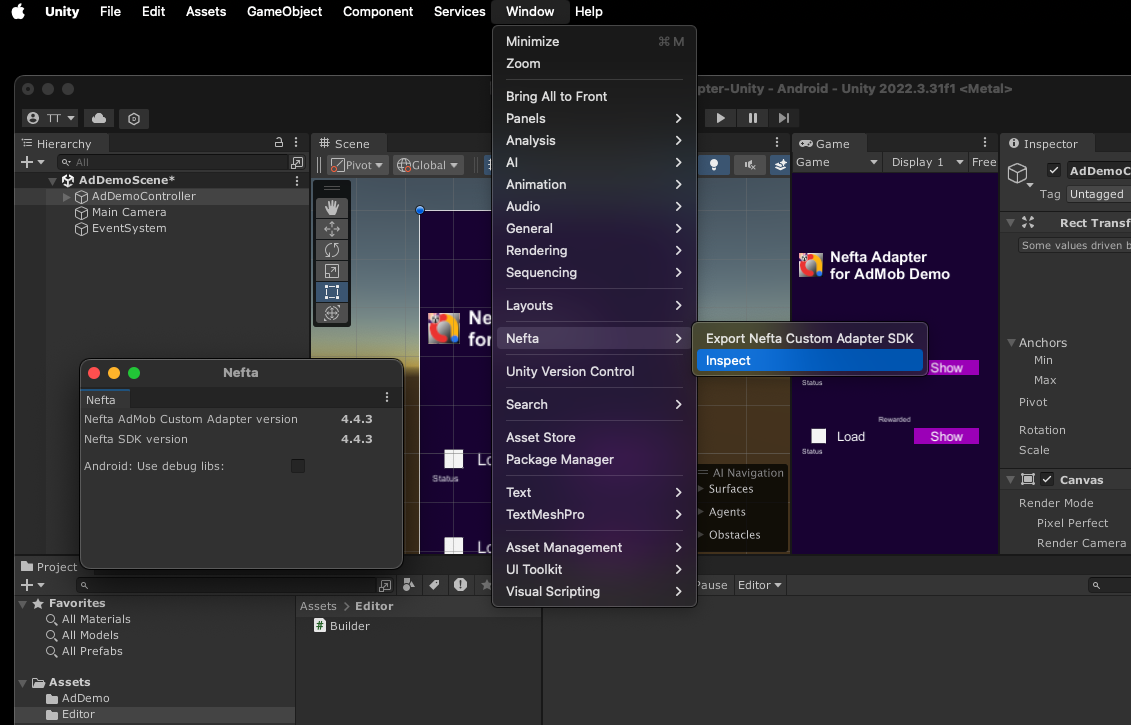Select the Scale tool in Scene toolbar
This screenshot has height=725, width=1131.
click(x=332, y=271)
